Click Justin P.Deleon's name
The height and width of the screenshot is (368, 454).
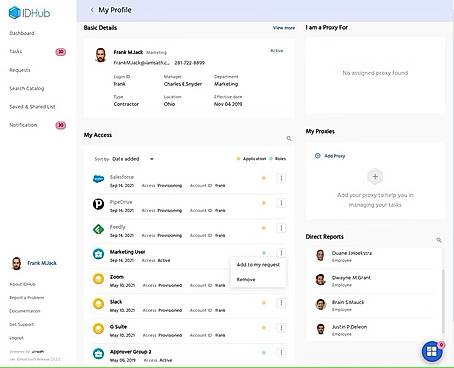(x=349, y=327)
